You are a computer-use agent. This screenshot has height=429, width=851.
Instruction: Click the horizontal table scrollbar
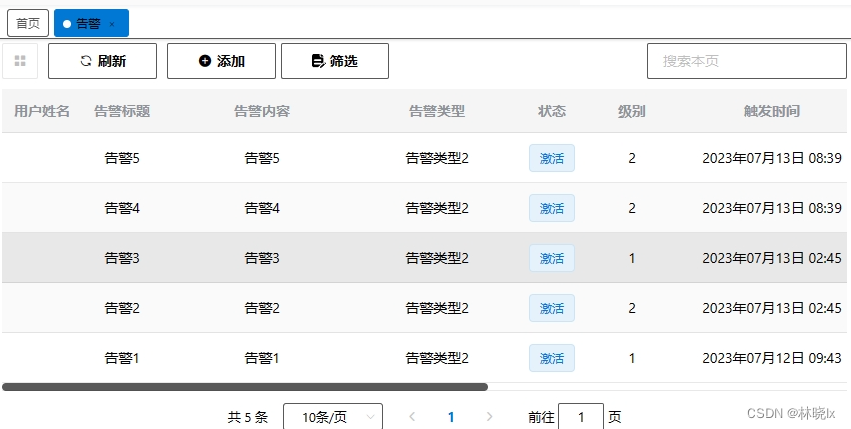tap(245, 387)
